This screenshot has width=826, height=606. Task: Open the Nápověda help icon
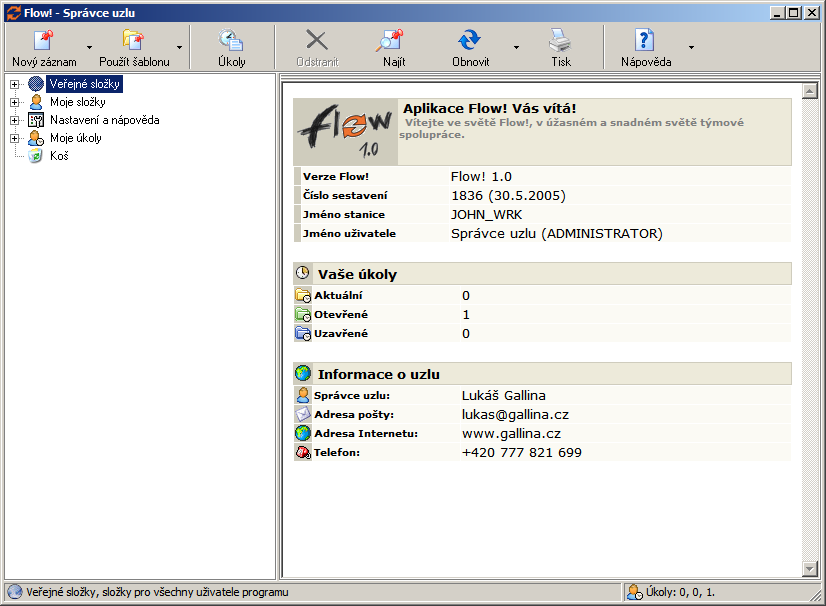(x=645, y=41)
